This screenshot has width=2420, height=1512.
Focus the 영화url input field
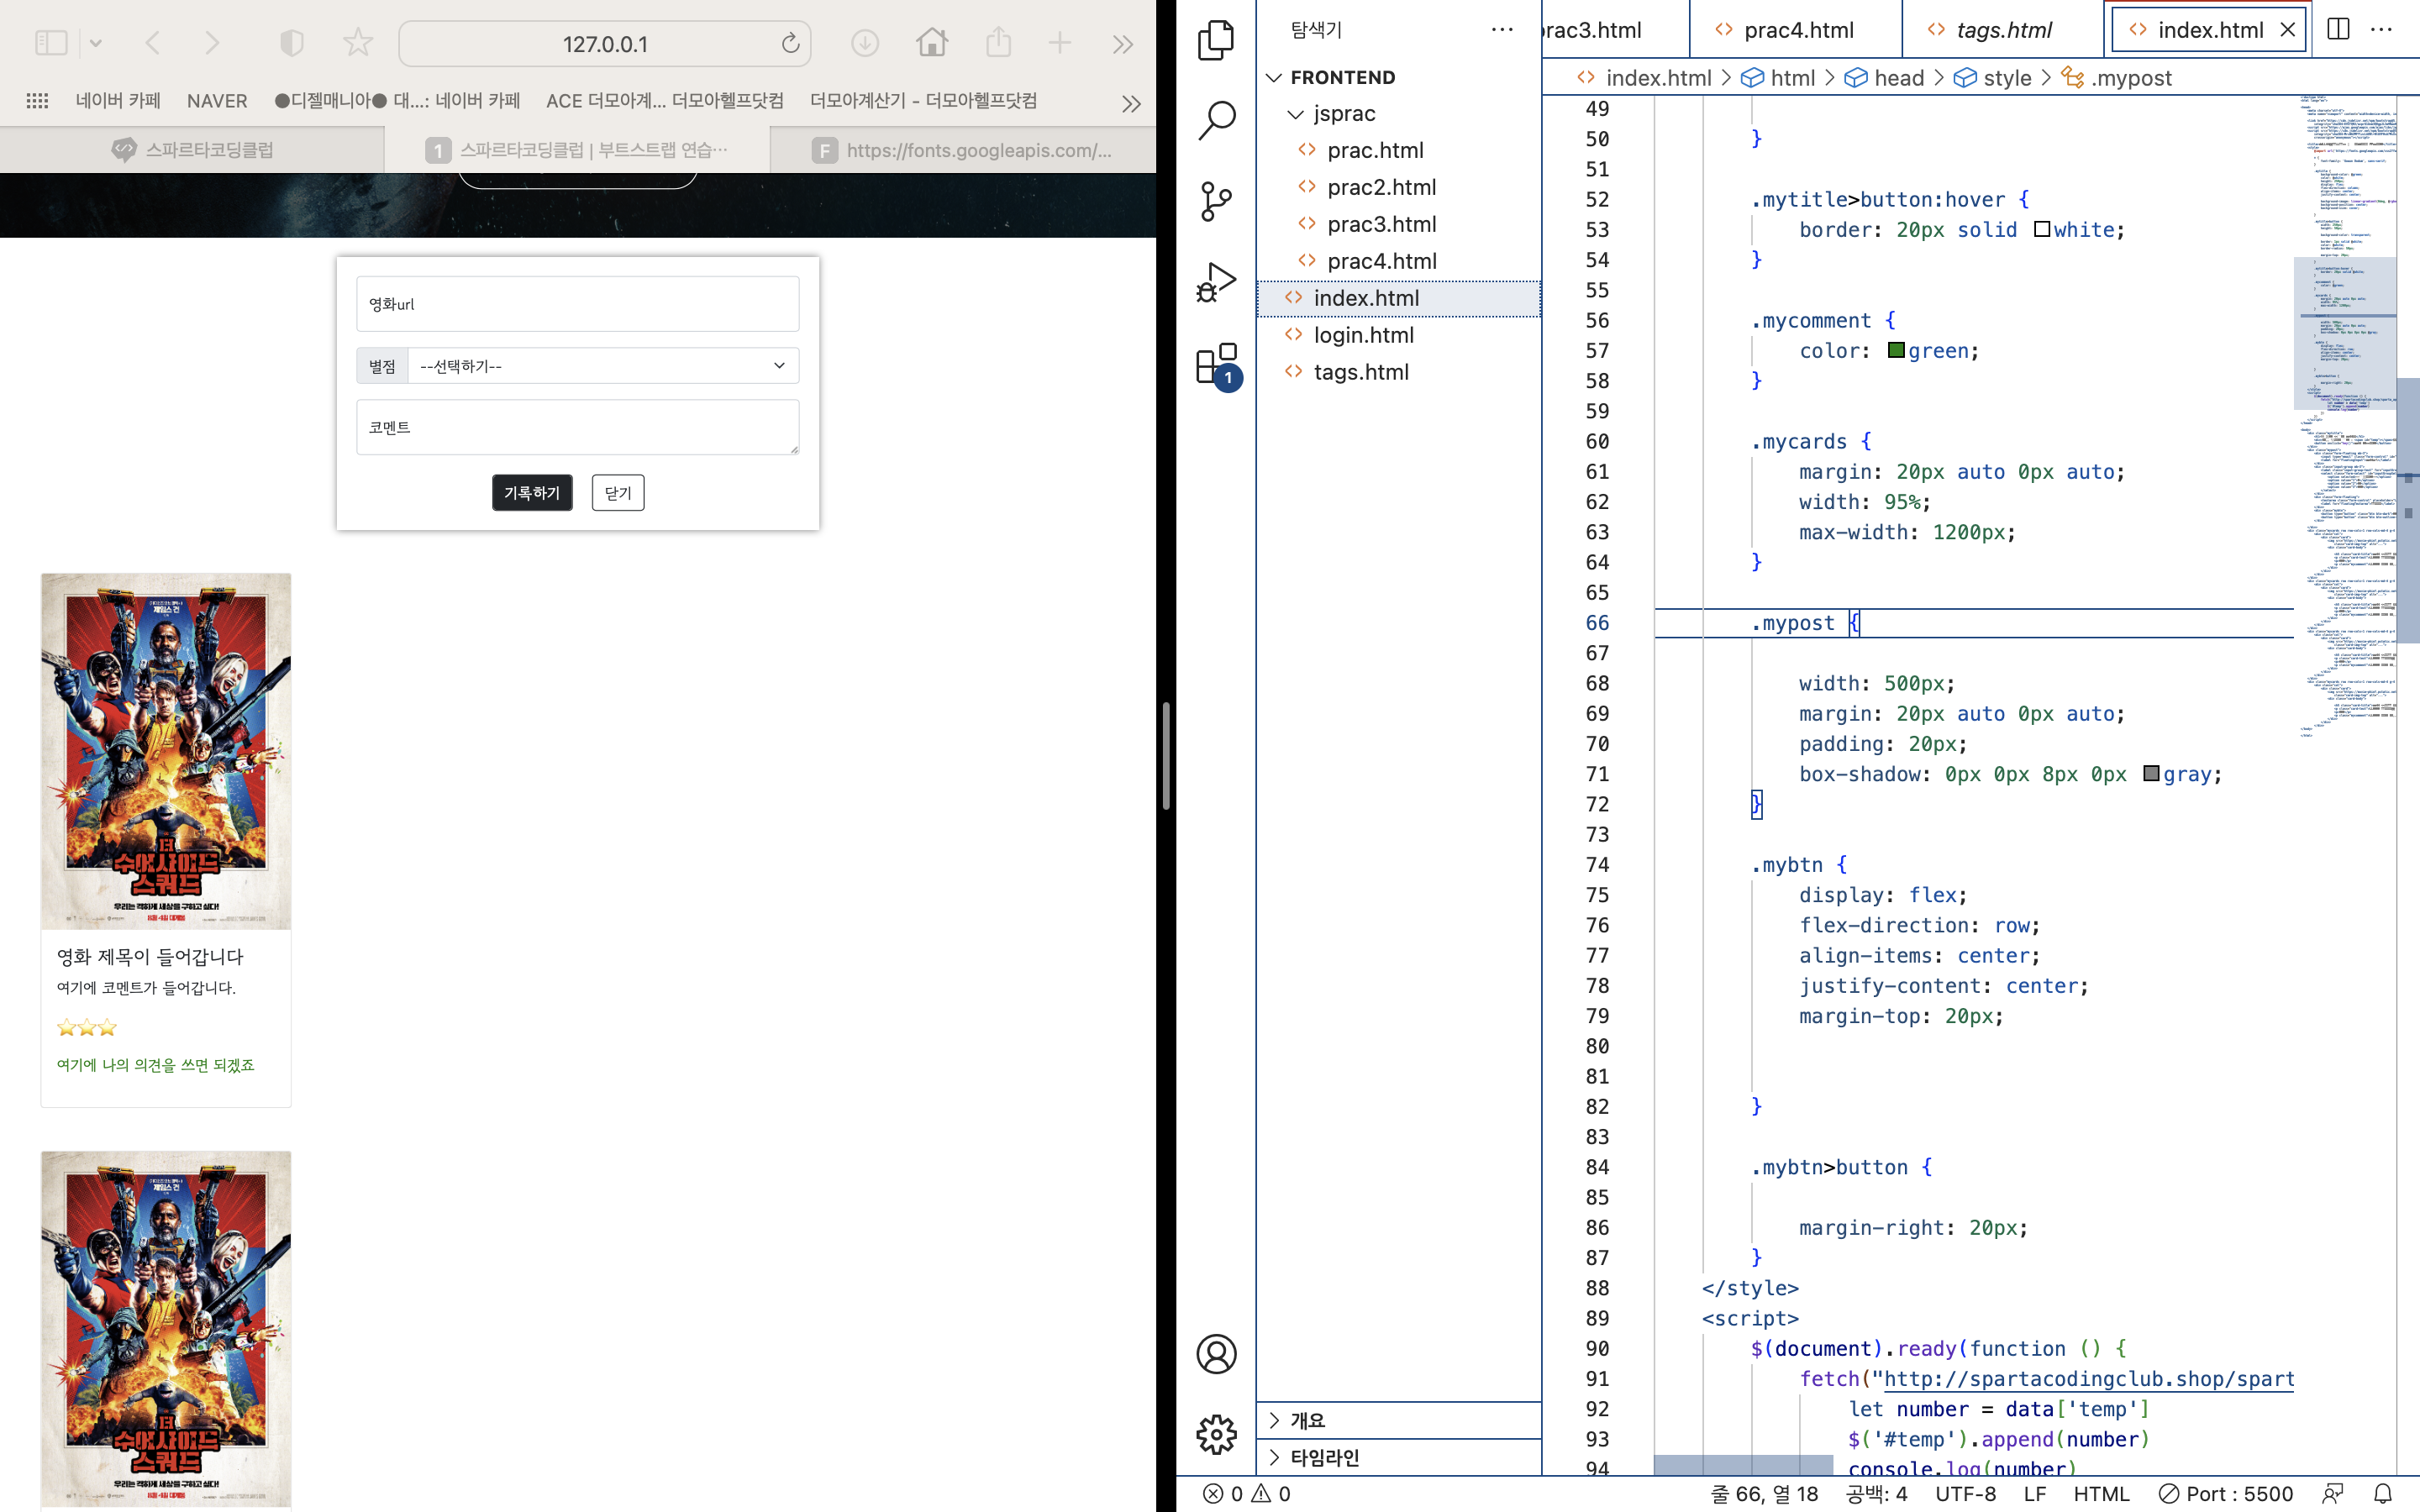tap(577, 304)
